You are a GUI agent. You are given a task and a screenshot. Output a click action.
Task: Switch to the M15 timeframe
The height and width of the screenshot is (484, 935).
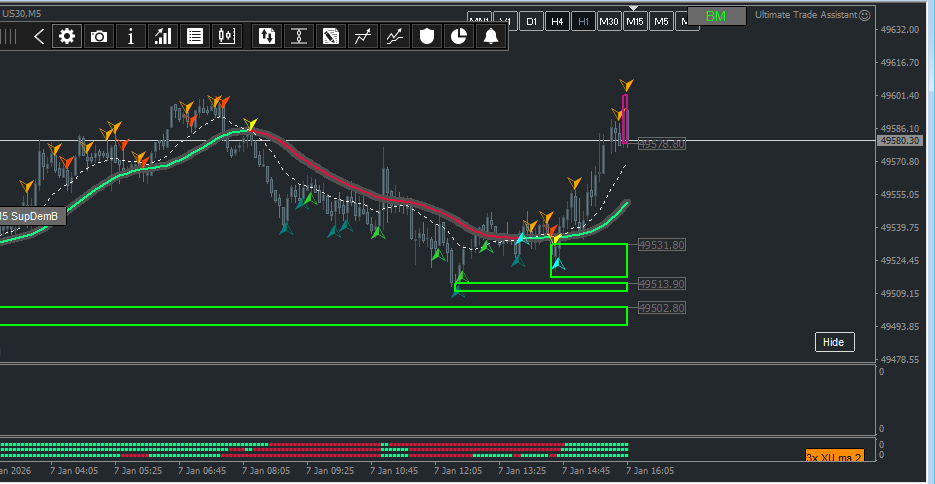point(635,21)
